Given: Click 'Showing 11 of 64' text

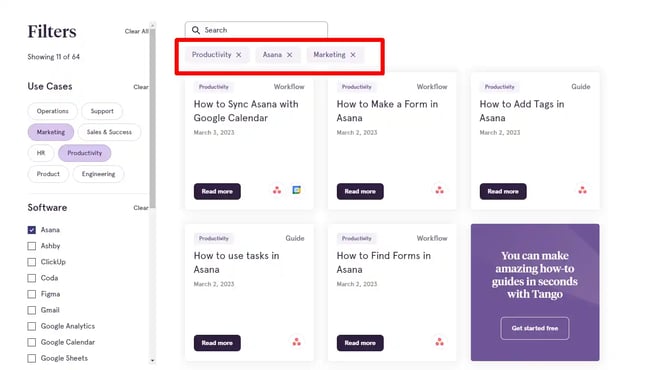Looking at the screenshot, I should point(53,57).
